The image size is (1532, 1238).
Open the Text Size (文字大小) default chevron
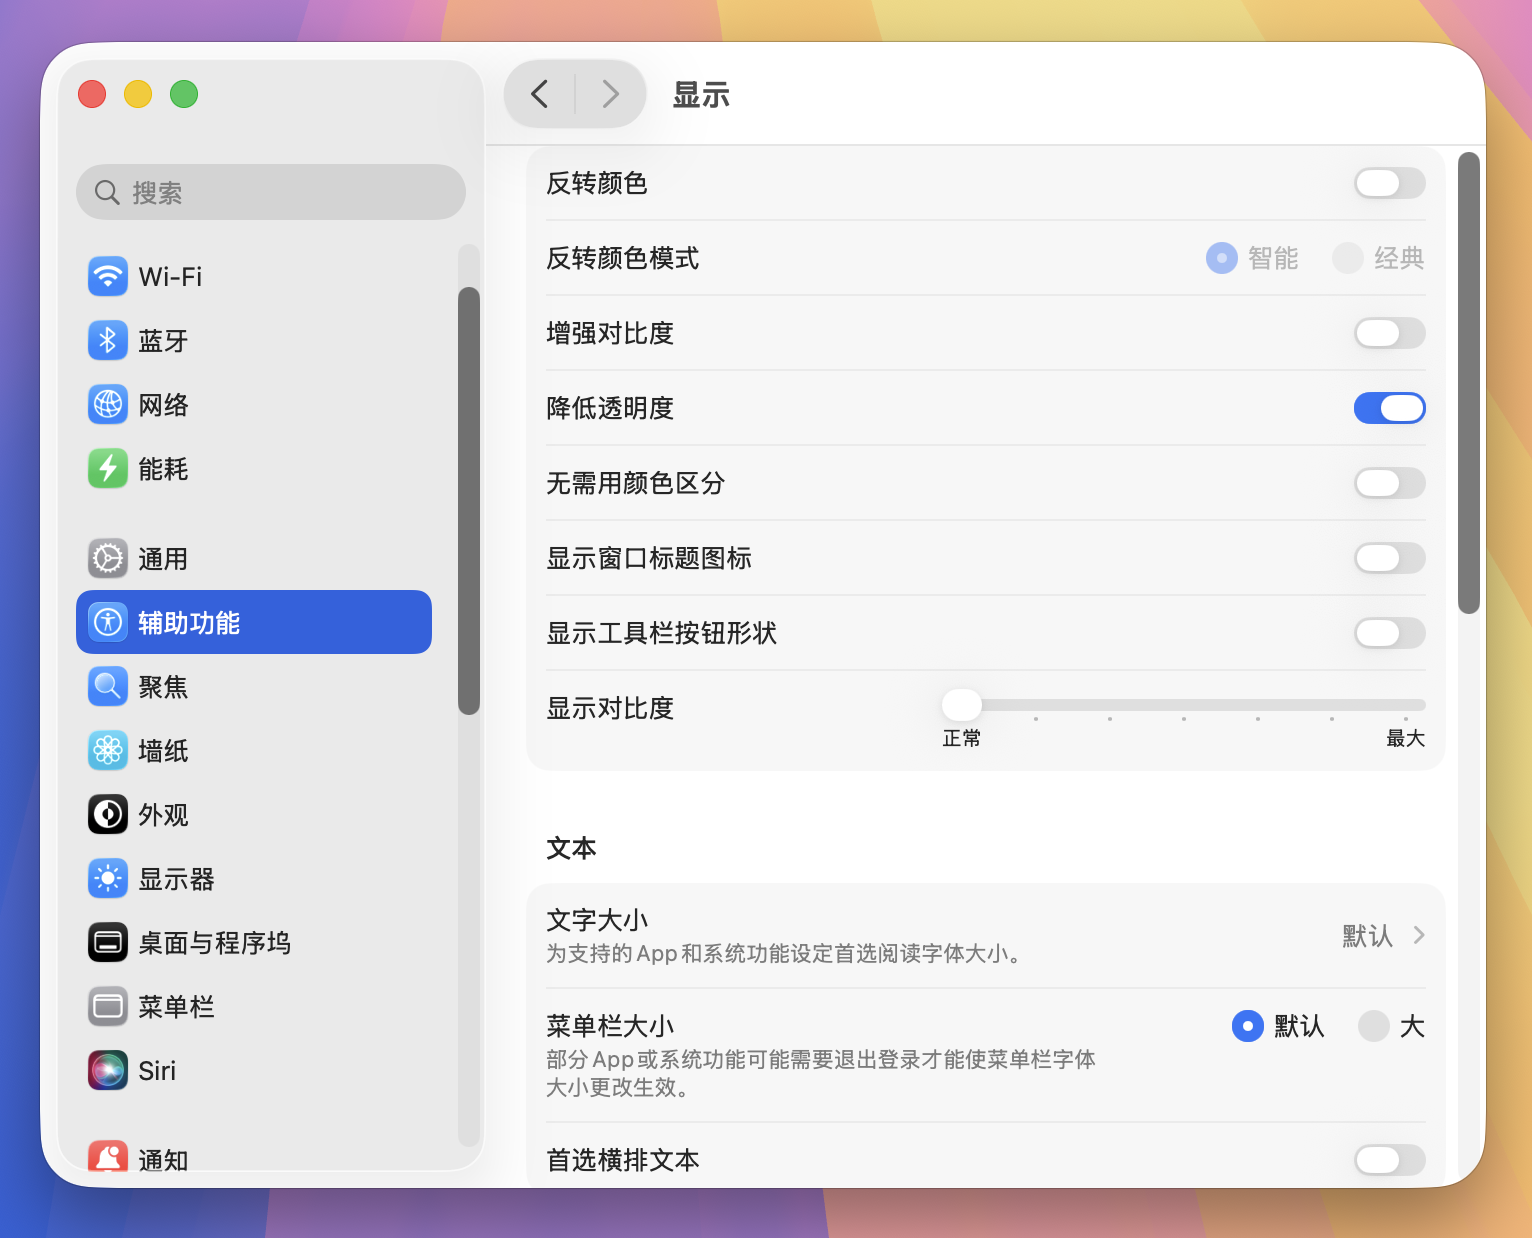[1418, 936]
